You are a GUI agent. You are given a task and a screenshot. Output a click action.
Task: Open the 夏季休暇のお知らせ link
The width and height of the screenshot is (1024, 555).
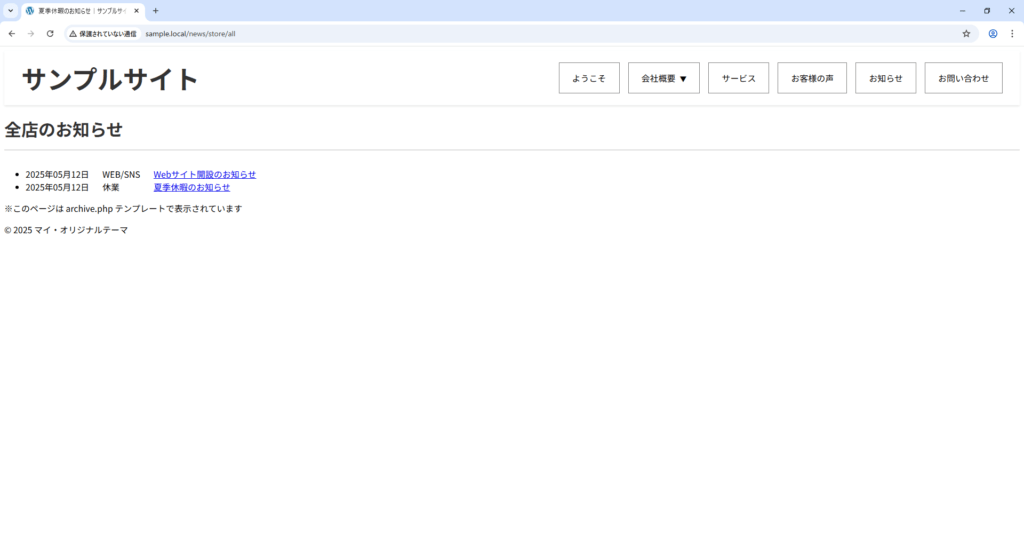(x=191, y=187)
